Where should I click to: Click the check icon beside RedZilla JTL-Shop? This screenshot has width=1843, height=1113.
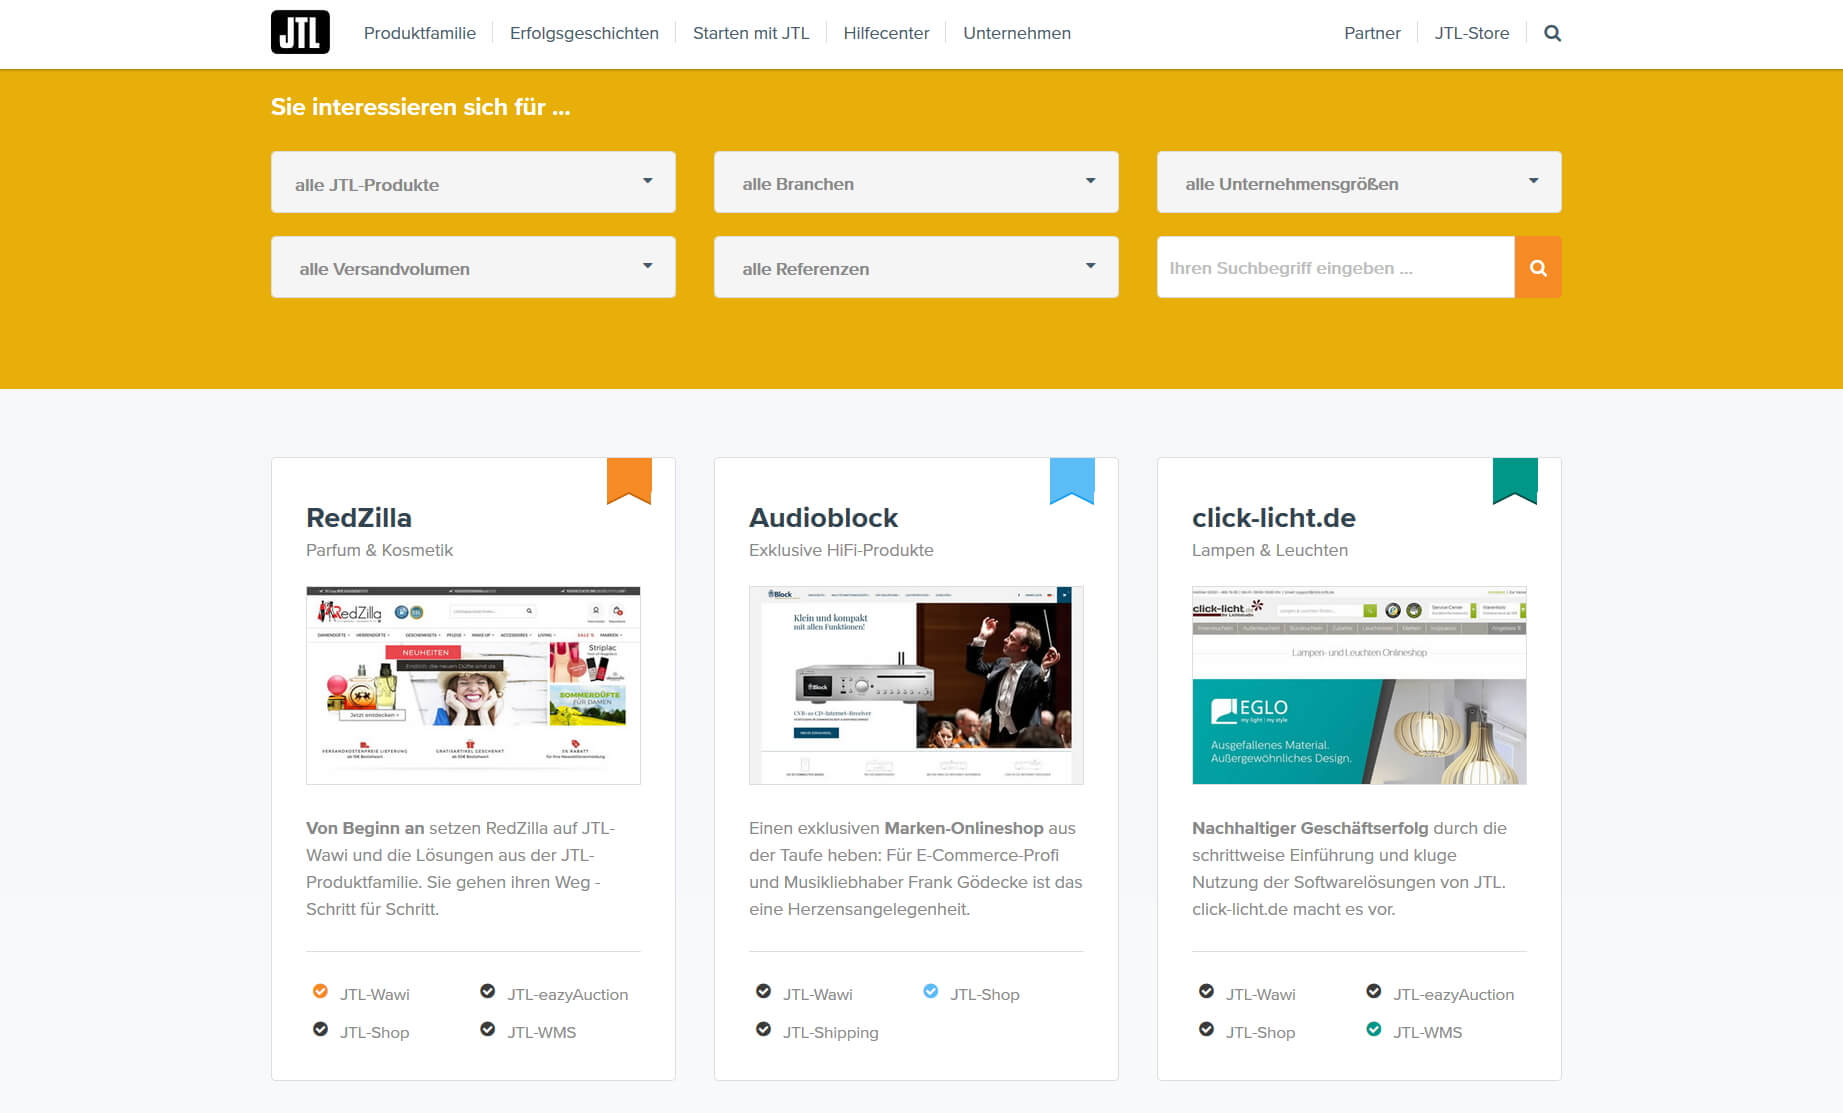(320, 1030)
